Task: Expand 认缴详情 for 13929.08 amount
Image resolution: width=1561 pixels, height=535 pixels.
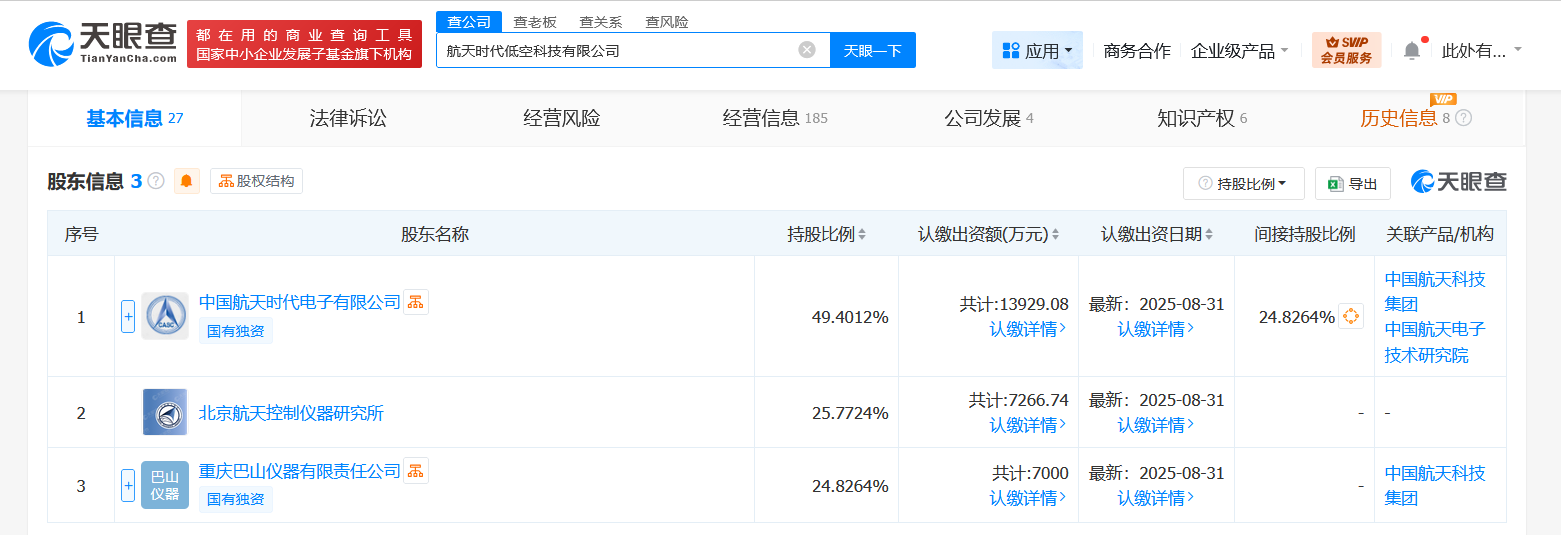Action: point(1028,329)
